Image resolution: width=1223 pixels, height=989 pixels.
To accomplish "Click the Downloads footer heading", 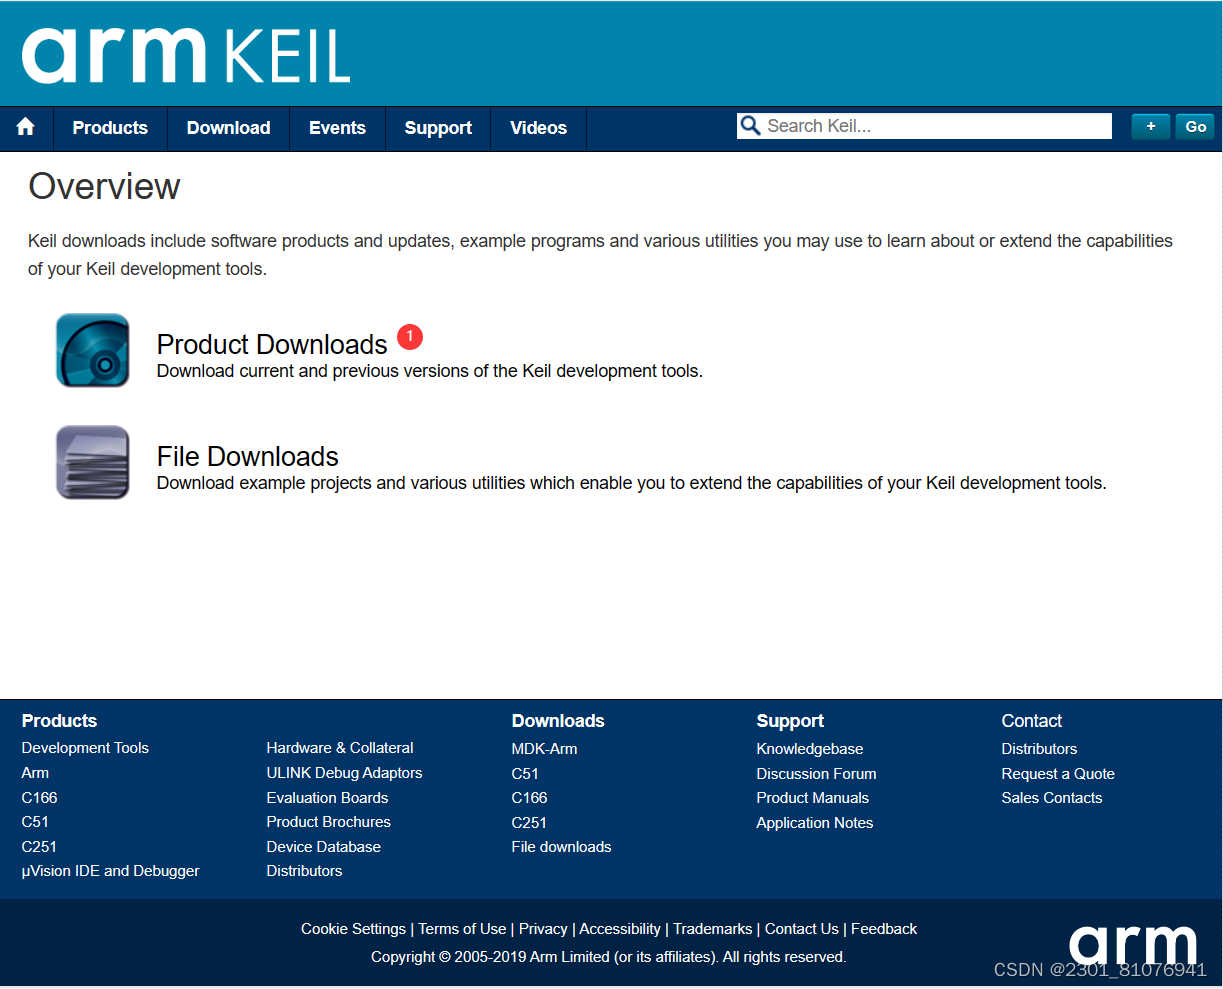I will pos(558,721).
